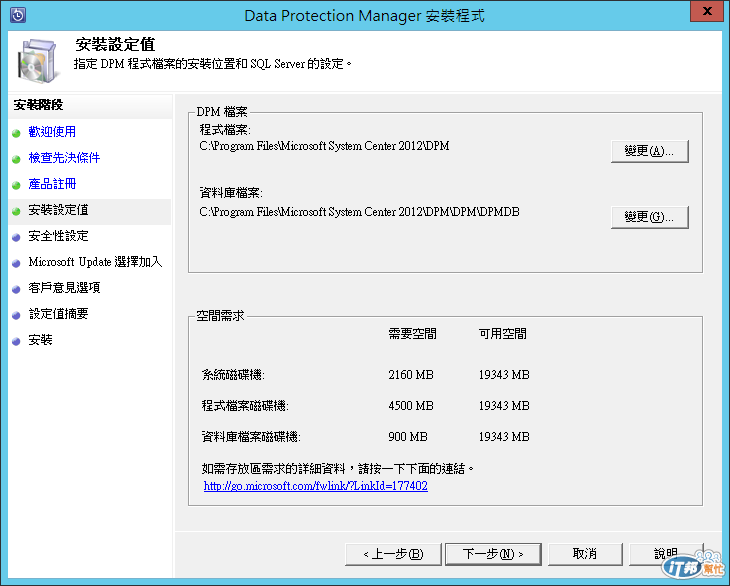This screenshot has width=730, height=586.
Task: Select Microsoft Update 選擇加入 step
Action: [95, 262]
